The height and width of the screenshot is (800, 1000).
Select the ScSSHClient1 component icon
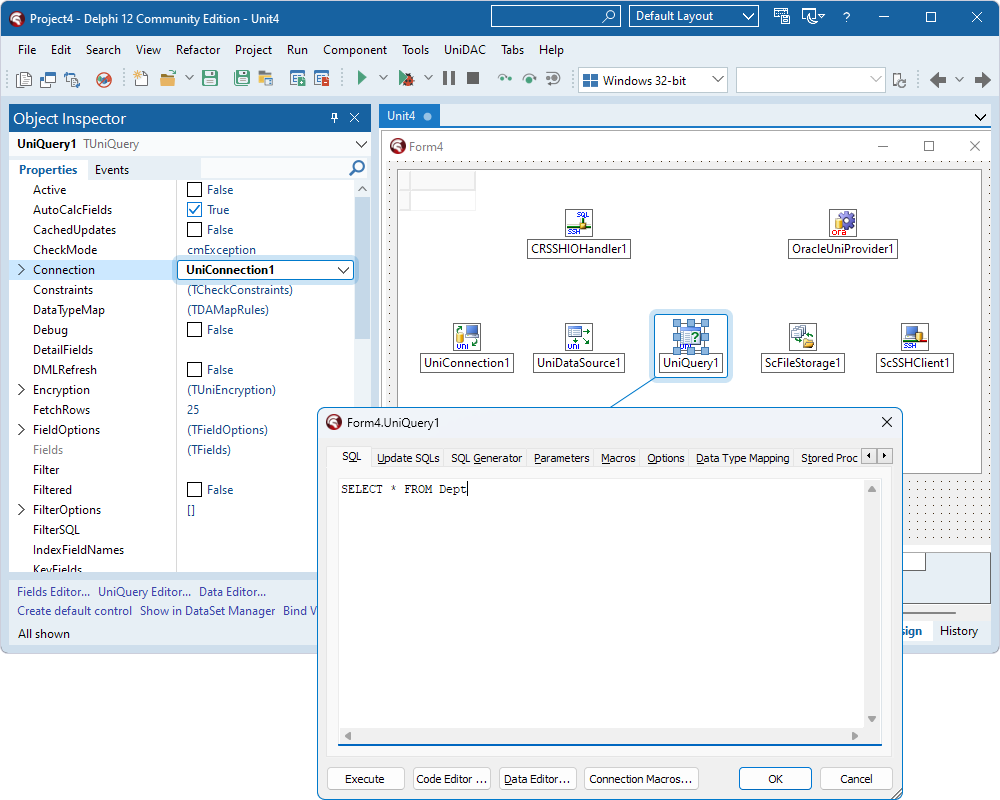[x=914, y=337]
